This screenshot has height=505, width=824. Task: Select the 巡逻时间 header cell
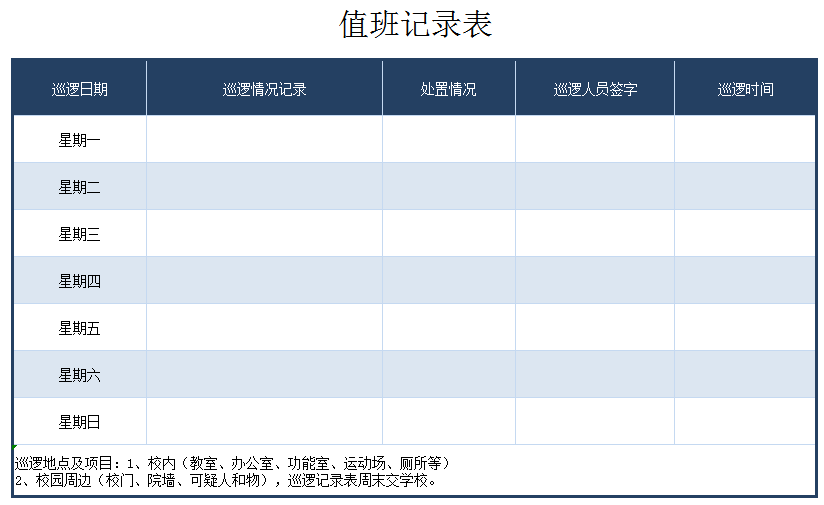(x=745, y=89)
